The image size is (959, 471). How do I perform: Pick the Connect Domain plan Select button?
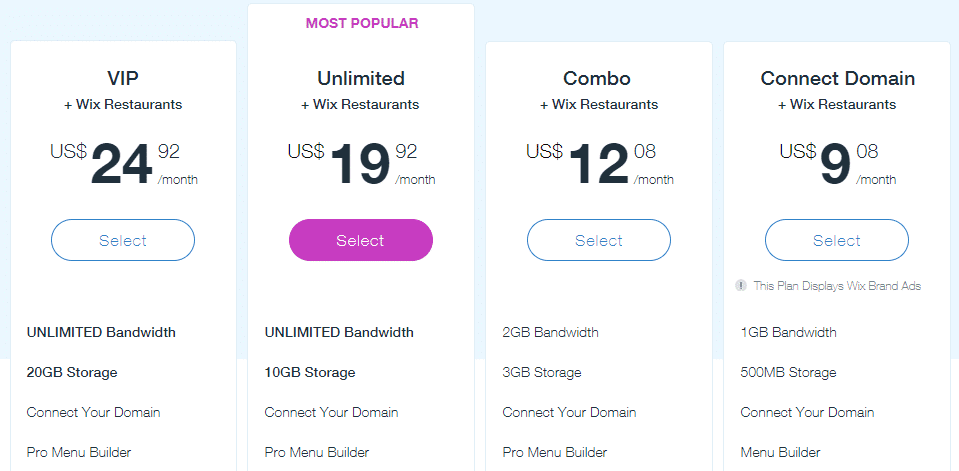pos(837,240)
